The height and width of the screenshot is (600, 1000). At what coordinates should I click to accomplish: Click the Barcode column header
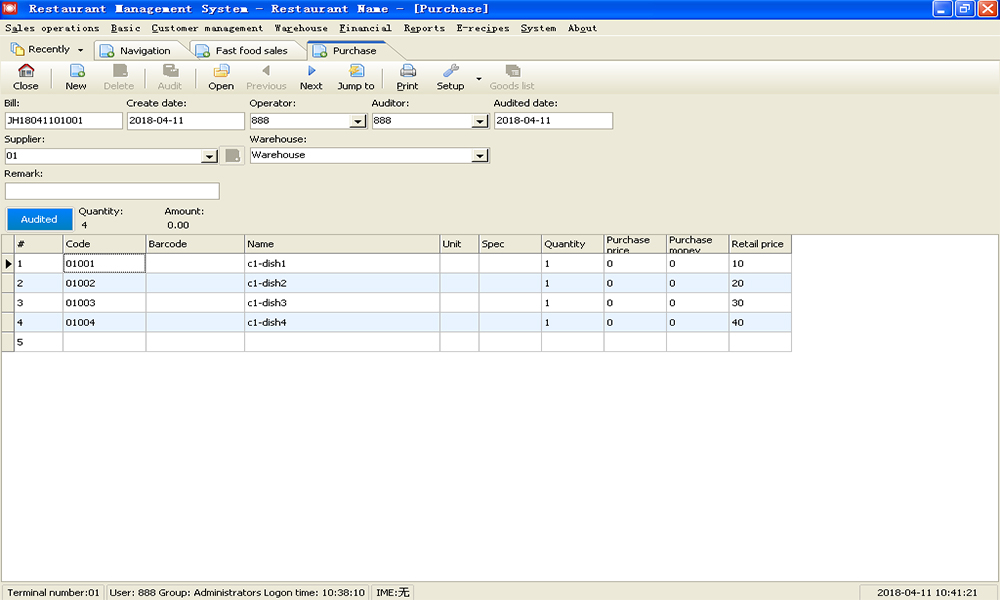[195, 244]
